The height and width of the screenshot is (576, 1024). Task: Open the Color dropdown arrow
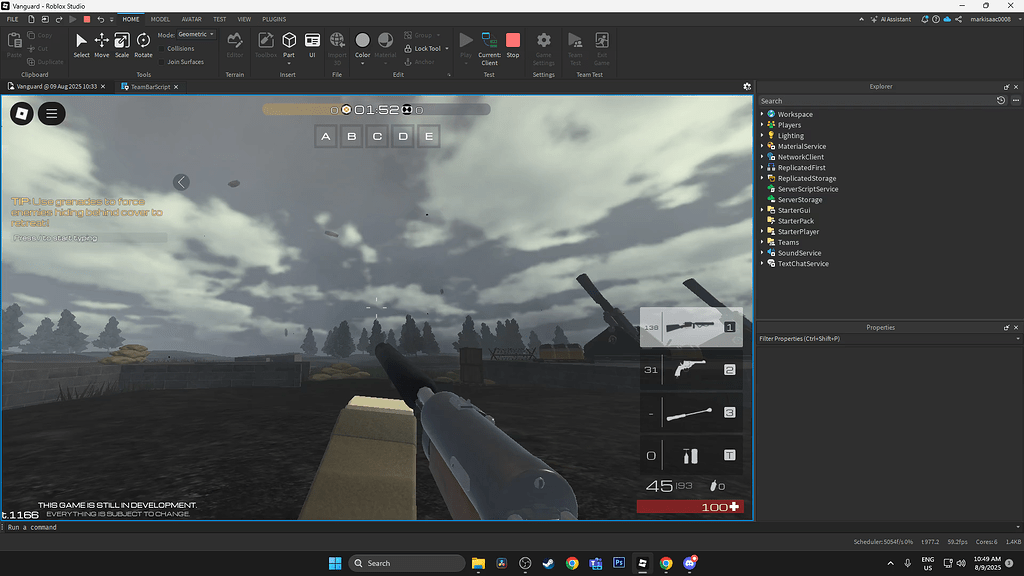pyautogui.click(x=362, y=63)
